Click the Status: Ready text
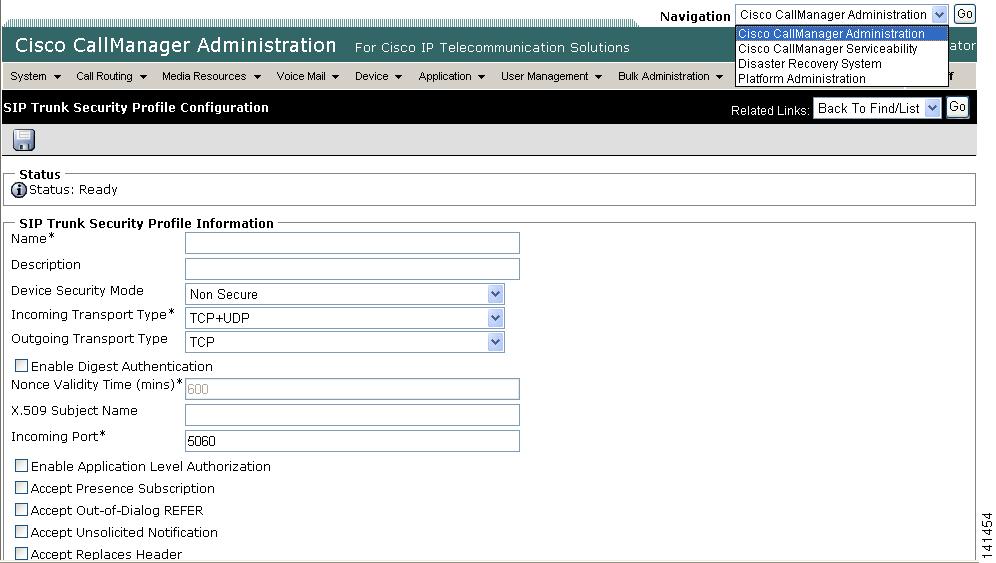 click(x=73, y=189)
